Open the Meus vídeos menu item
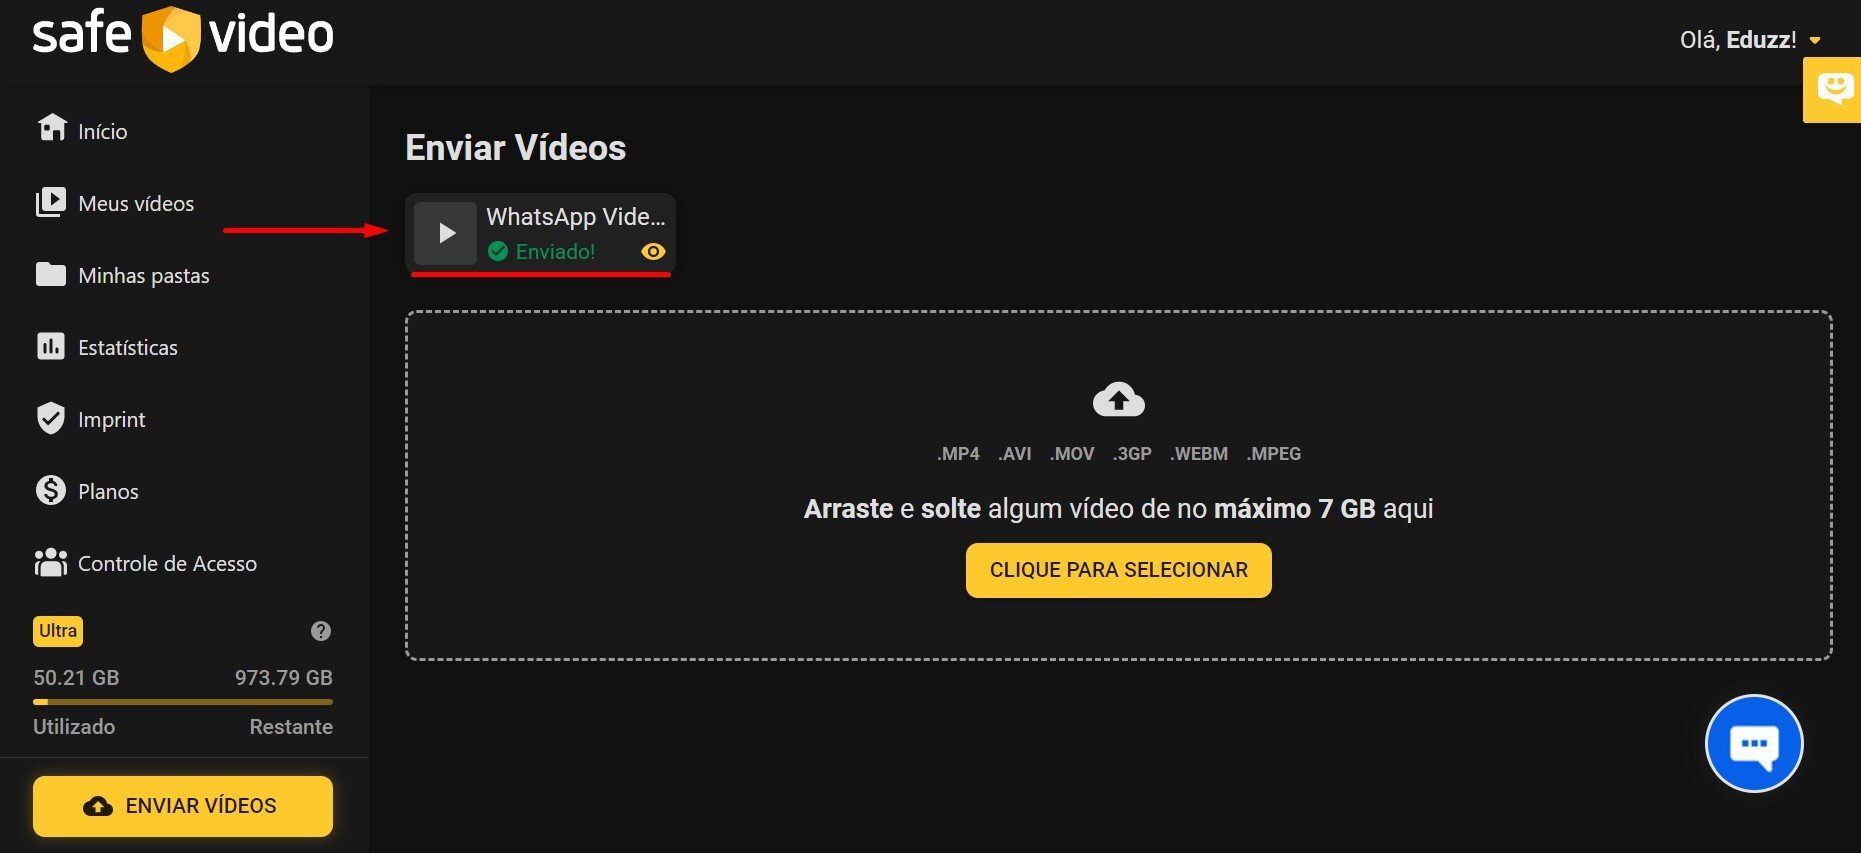This screenshot has height=853, width=1861. click(x=136, y=203)
